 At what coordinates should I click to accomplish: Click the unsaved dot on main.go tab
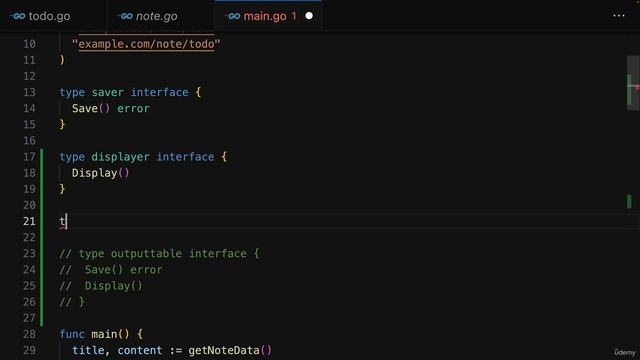coord(309,16)
